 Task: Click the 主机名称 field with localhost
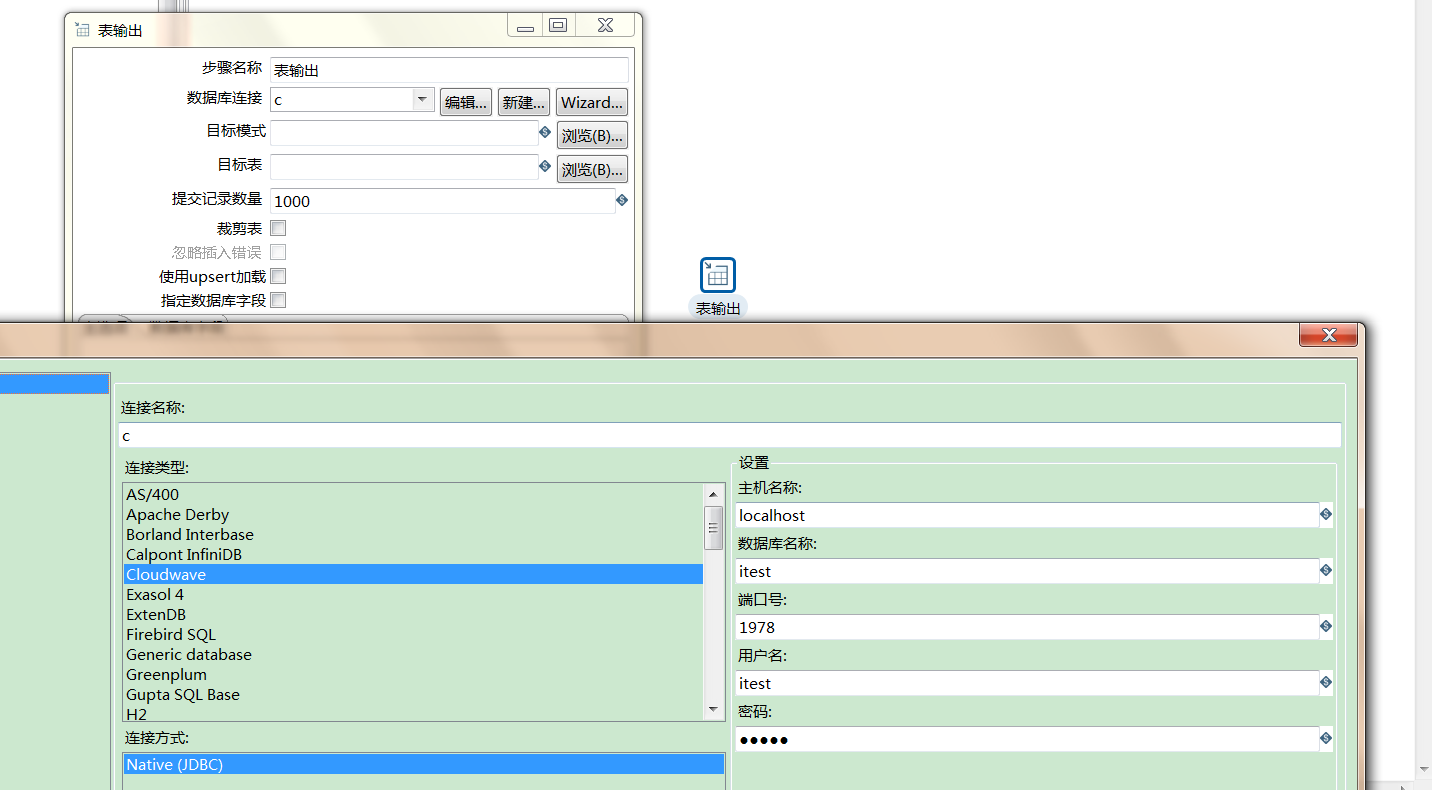click(1027, 515)
